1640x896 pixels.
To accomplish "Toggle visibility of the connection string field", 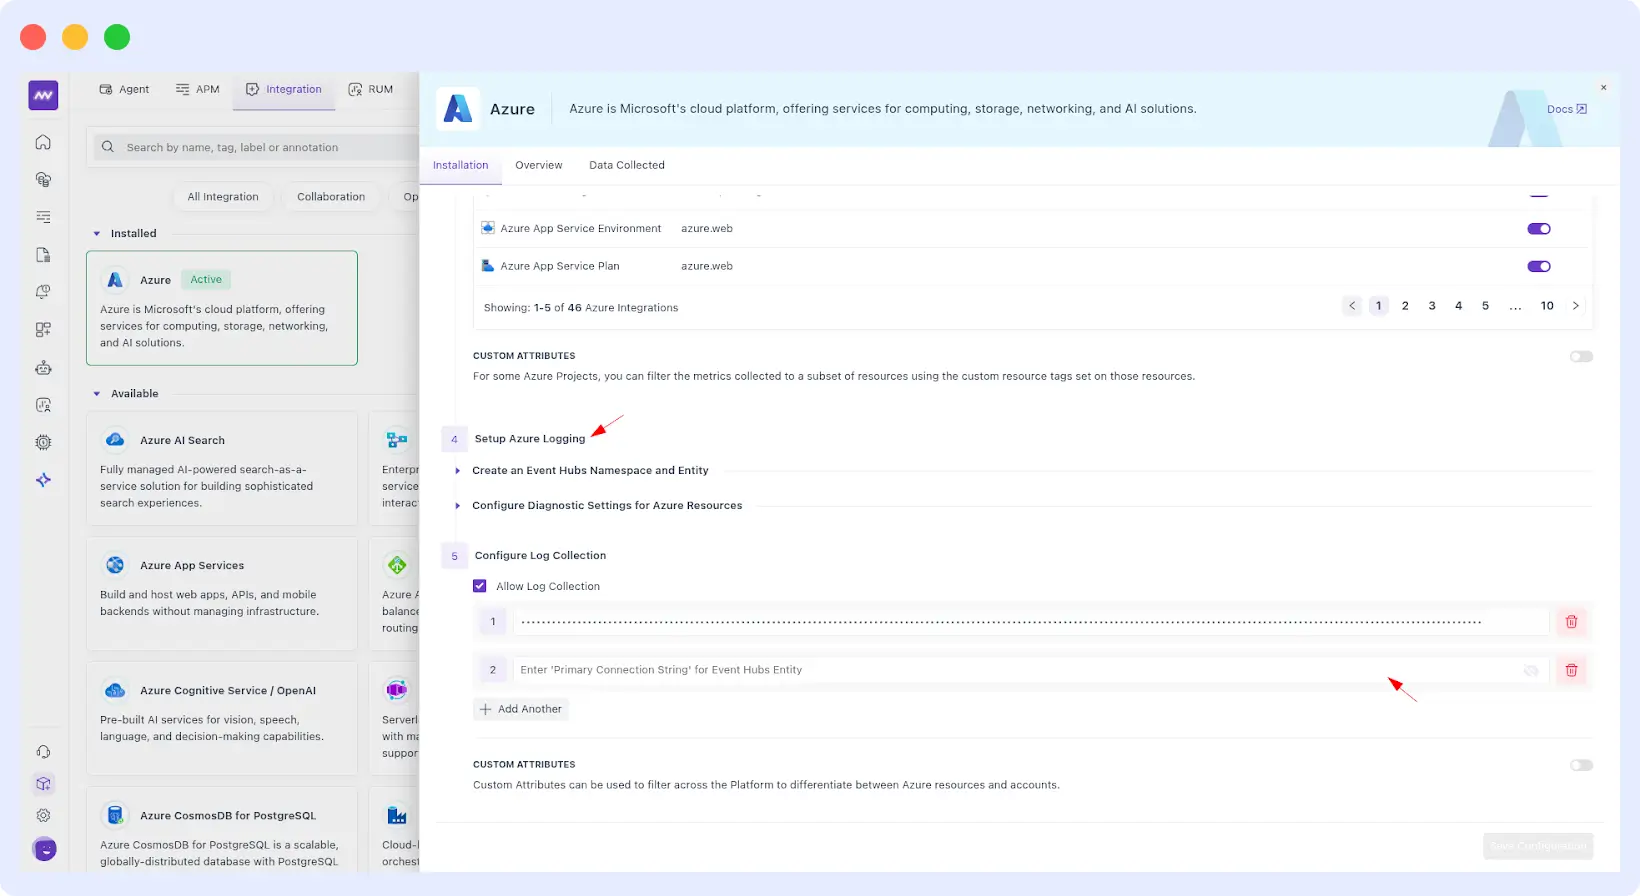I will click(x=1530, y=670).
